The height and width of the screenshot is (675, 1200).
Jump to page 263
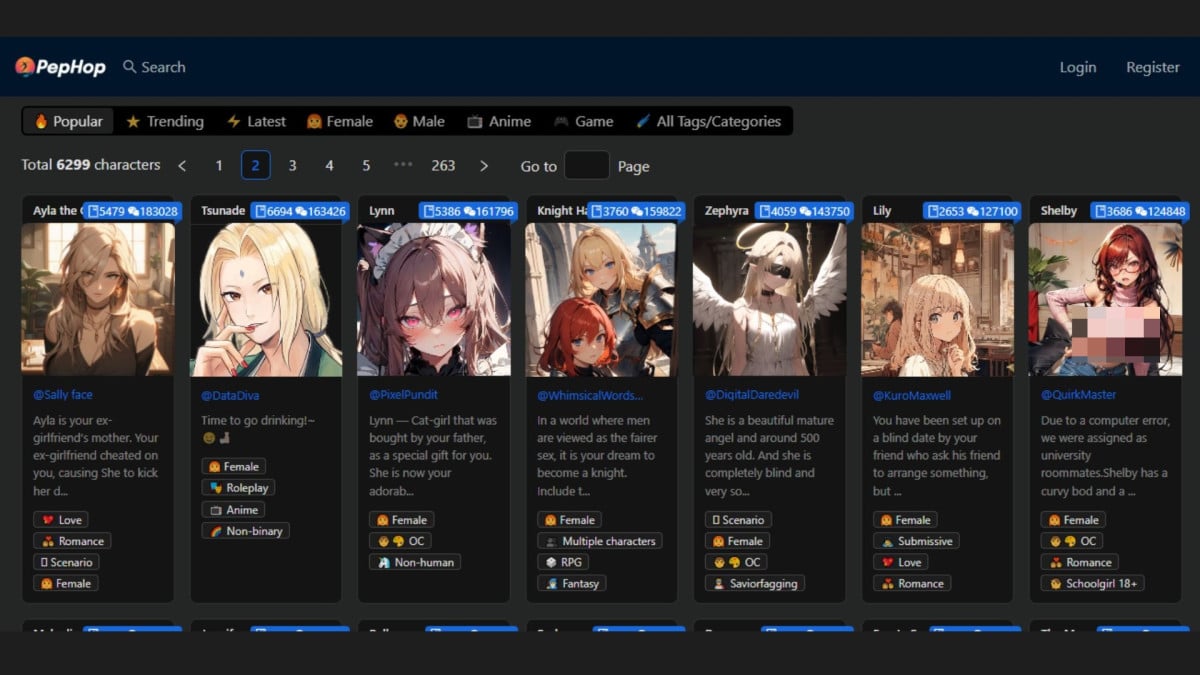point(443,166)
